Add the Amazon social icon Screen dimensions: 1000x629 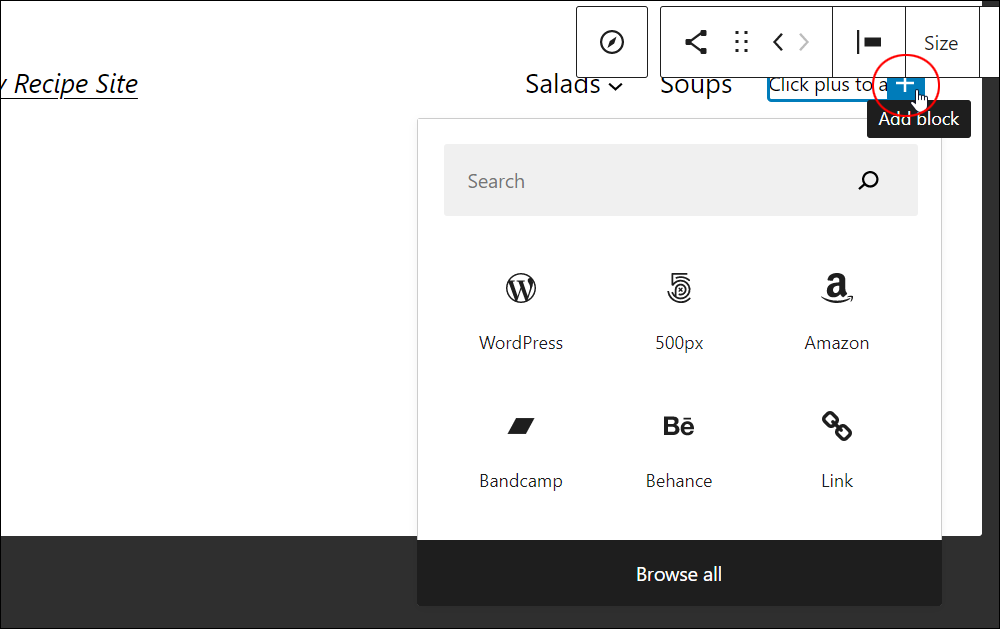click(x=837, y=312)
